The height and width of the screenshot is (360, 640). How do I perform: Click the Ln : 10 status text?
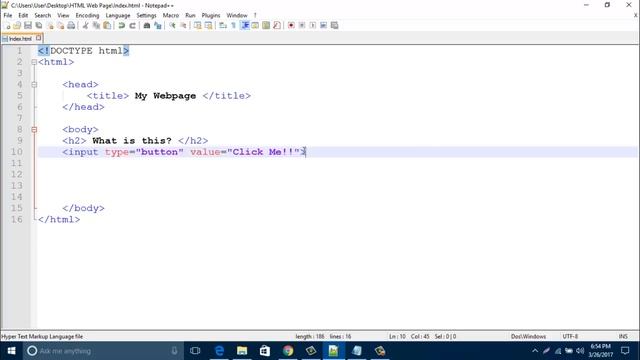[x=397, y=336]
